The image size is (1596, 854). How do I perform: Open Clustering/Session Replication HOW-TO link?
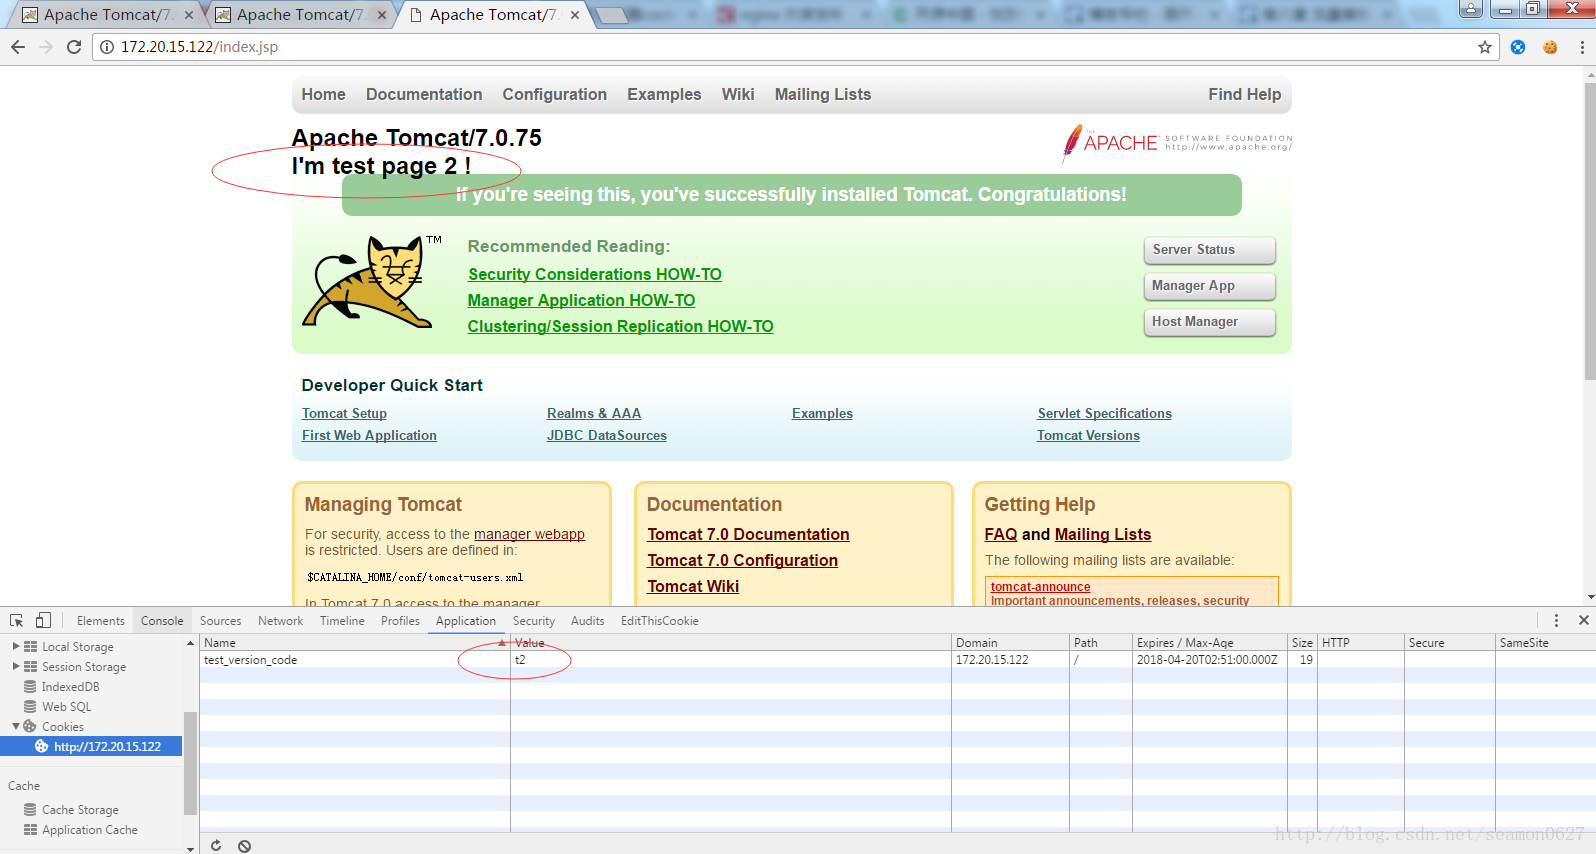pos(620,326)
